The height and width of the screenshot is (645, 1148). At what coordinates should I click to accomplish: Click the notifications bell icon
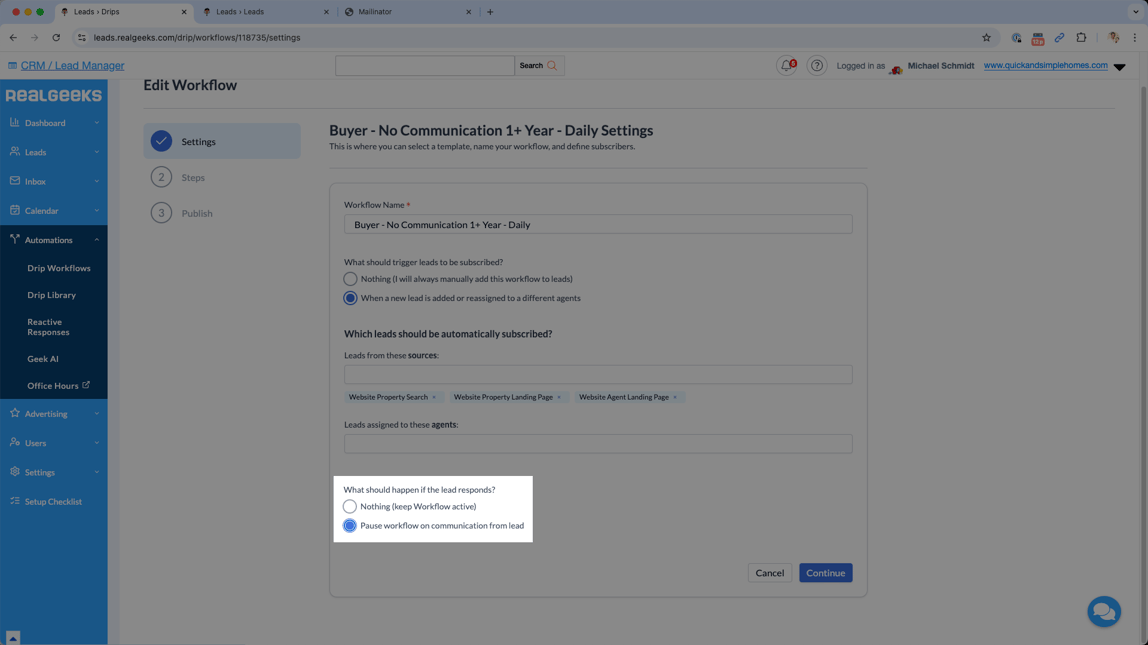[x=787, y=65]
